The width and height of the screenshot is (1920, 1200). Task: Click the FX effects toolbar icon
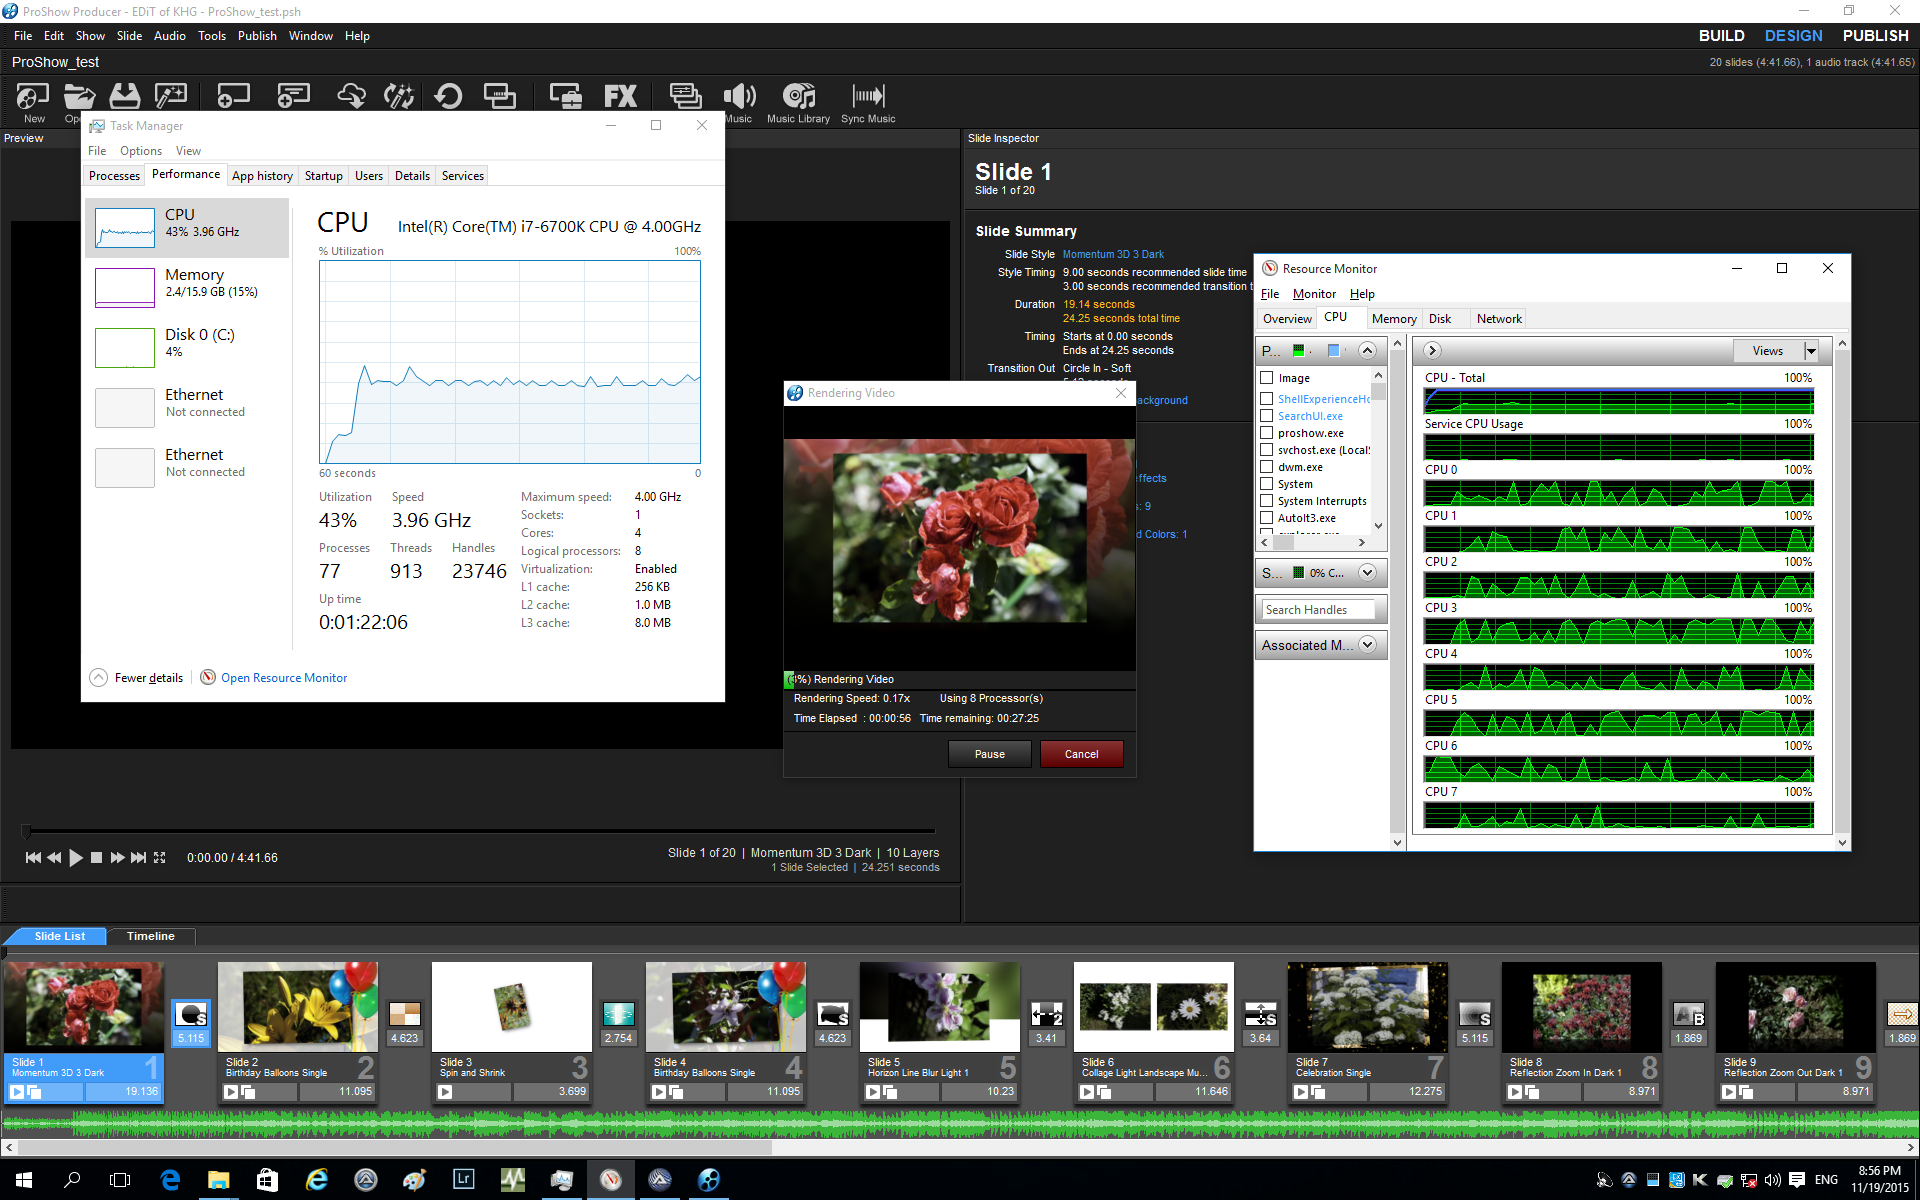click(x=620, y=97)
